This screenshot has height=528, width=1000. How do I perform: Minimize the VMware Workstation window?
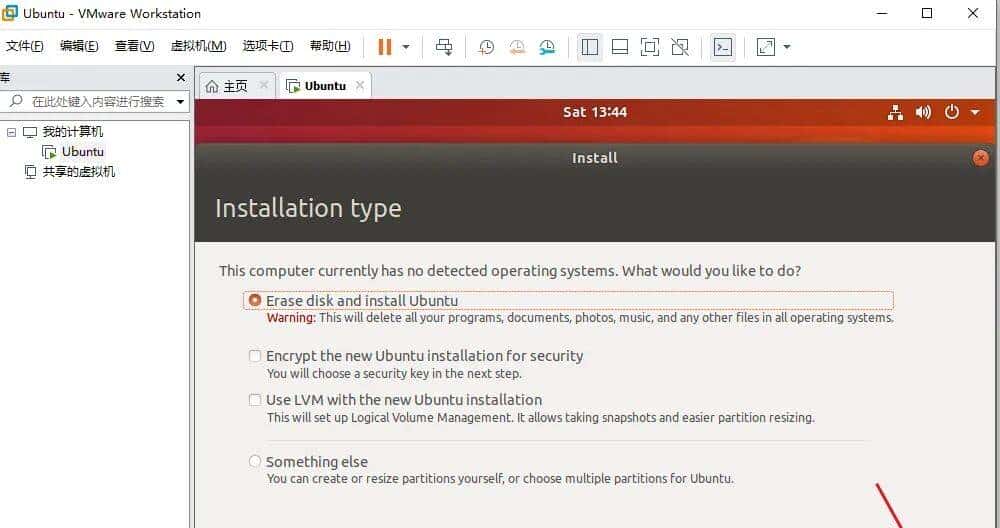(x=882, y=13)
